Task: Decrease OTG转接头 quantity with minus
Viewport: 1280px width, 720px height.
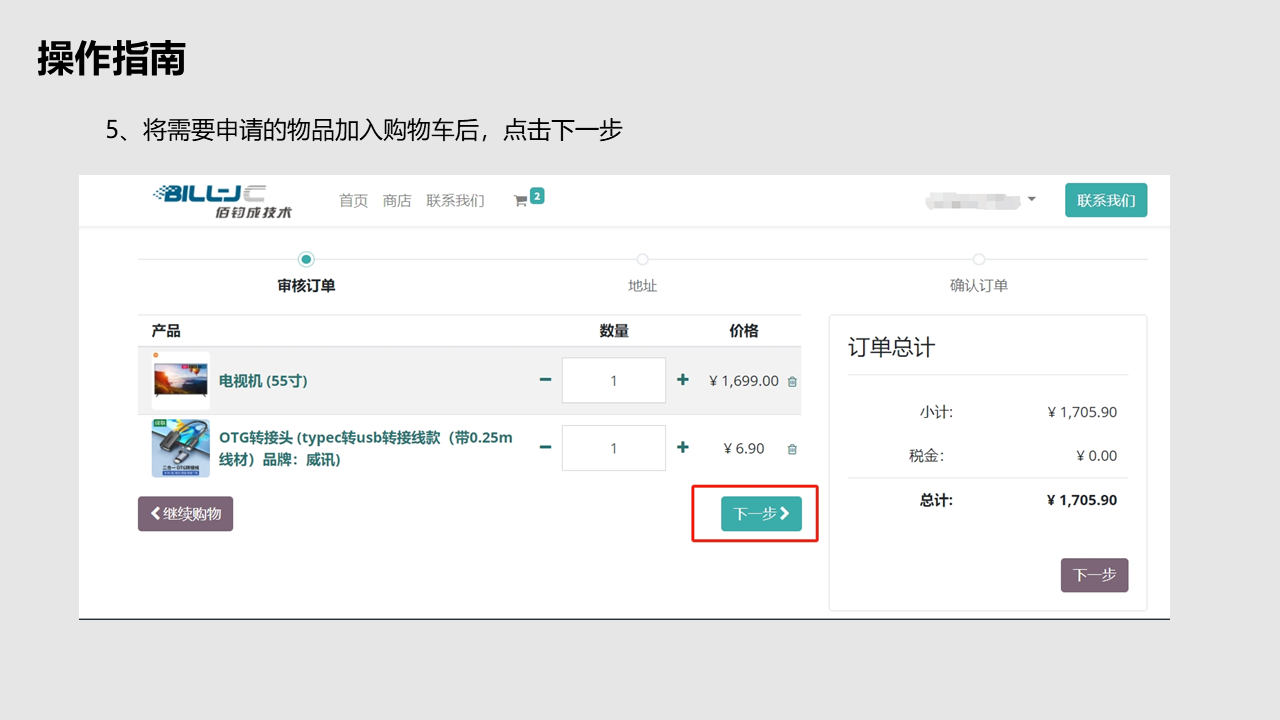Action: 545,447
